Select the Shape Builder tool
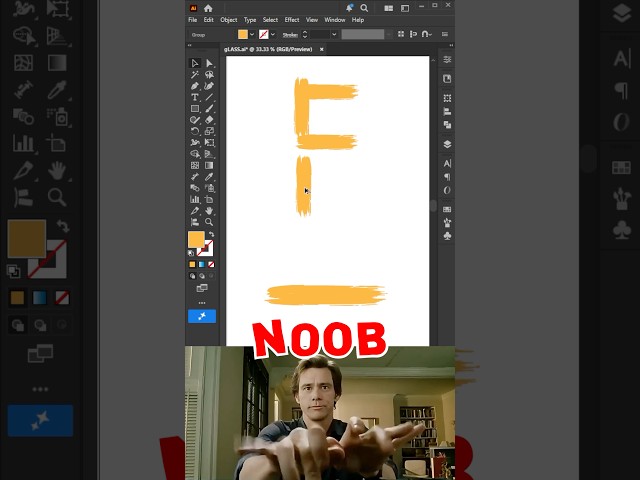This screenshot has height=480, width=640. 195,154
